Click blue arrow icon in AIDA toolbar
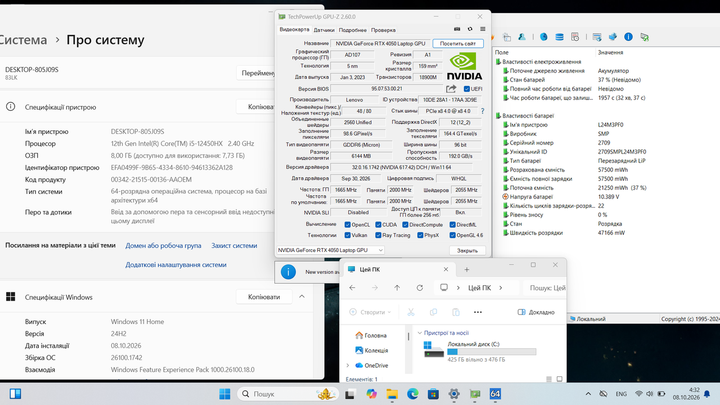This screenshot has height=405, width=720. pyautogui.click(x=613, y=37)
